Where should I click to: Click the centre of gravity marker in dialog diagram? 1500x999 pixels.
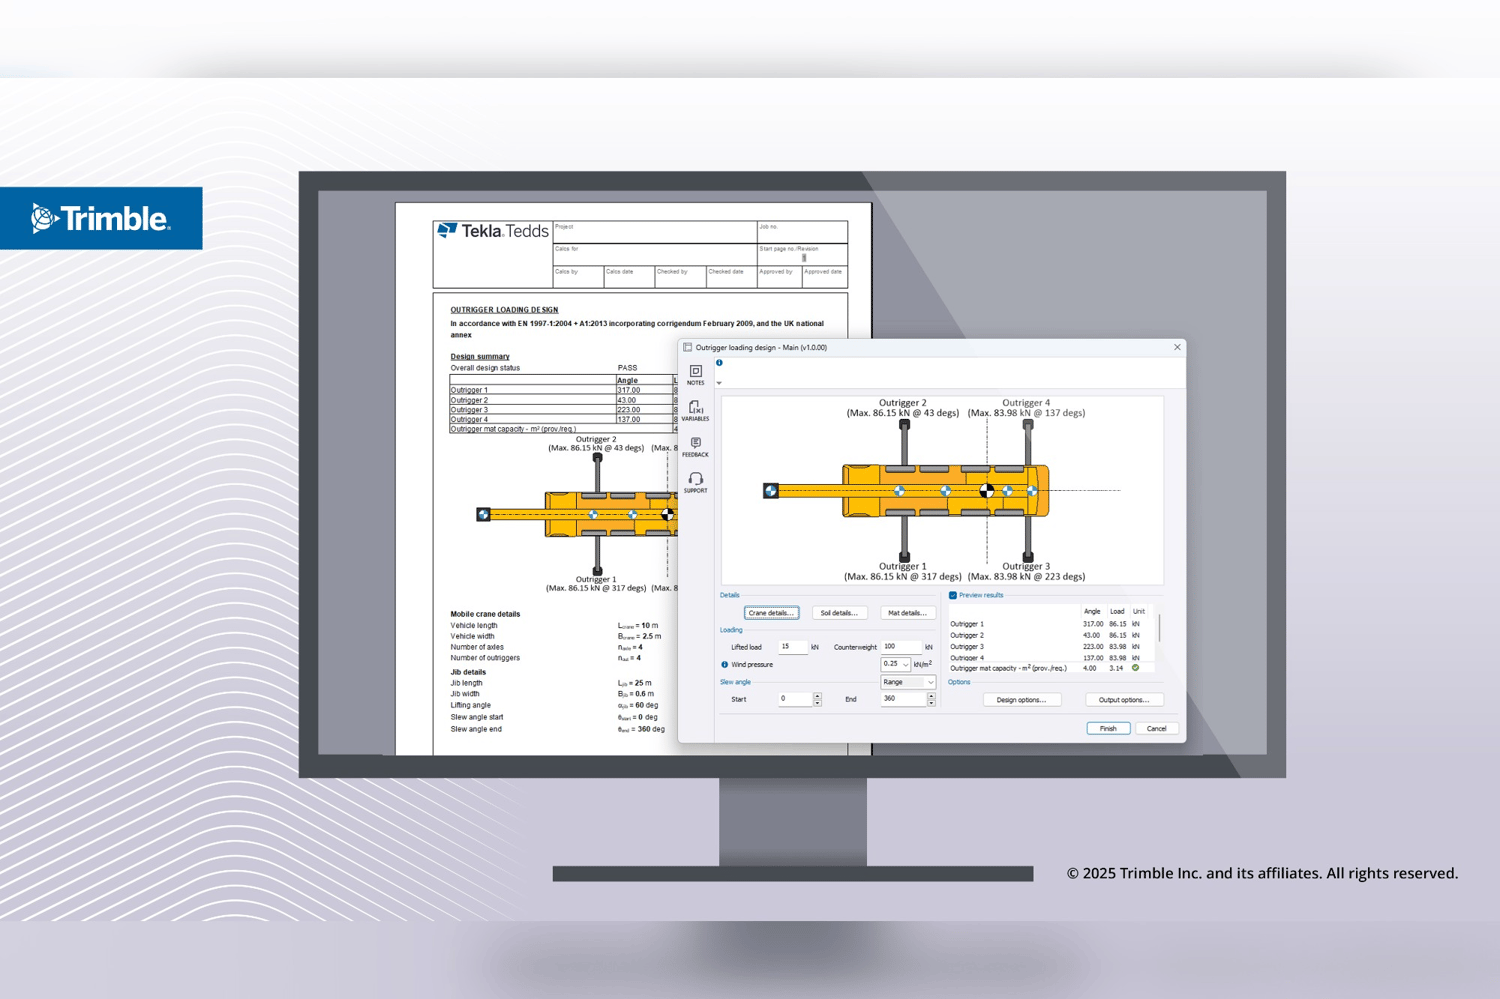pos(987,491)
